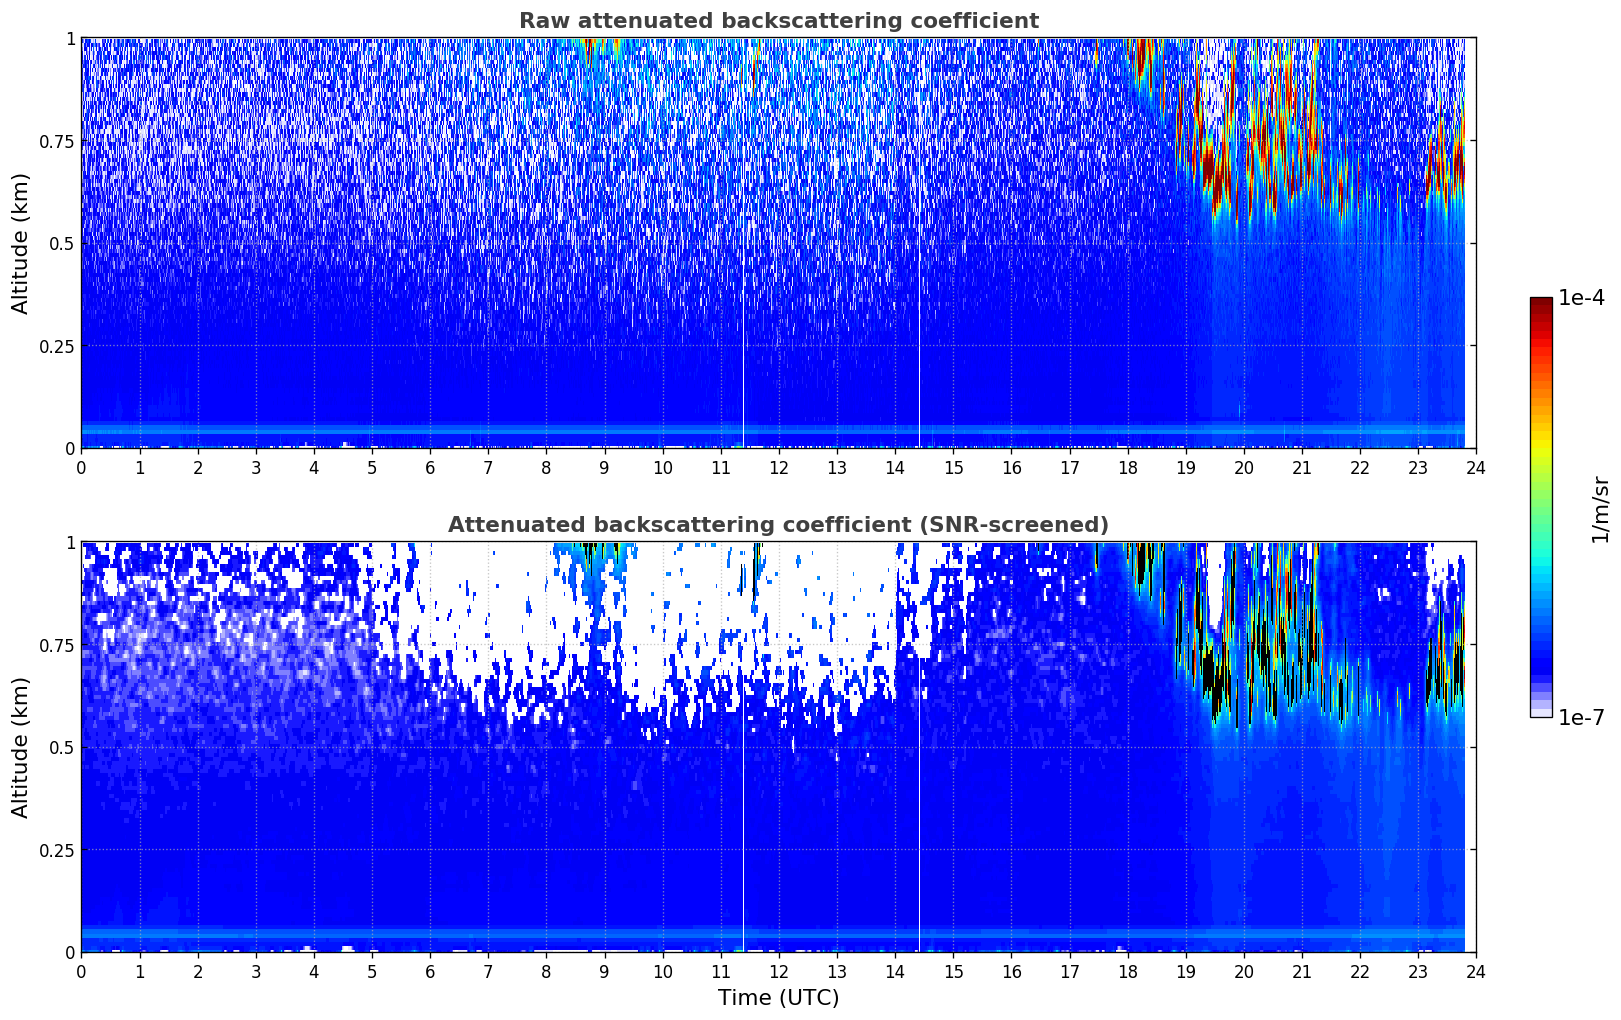Pick the white bottom end of the colorbar
This screenshot has width=1621, height=1020.
tap(1541, 713)
